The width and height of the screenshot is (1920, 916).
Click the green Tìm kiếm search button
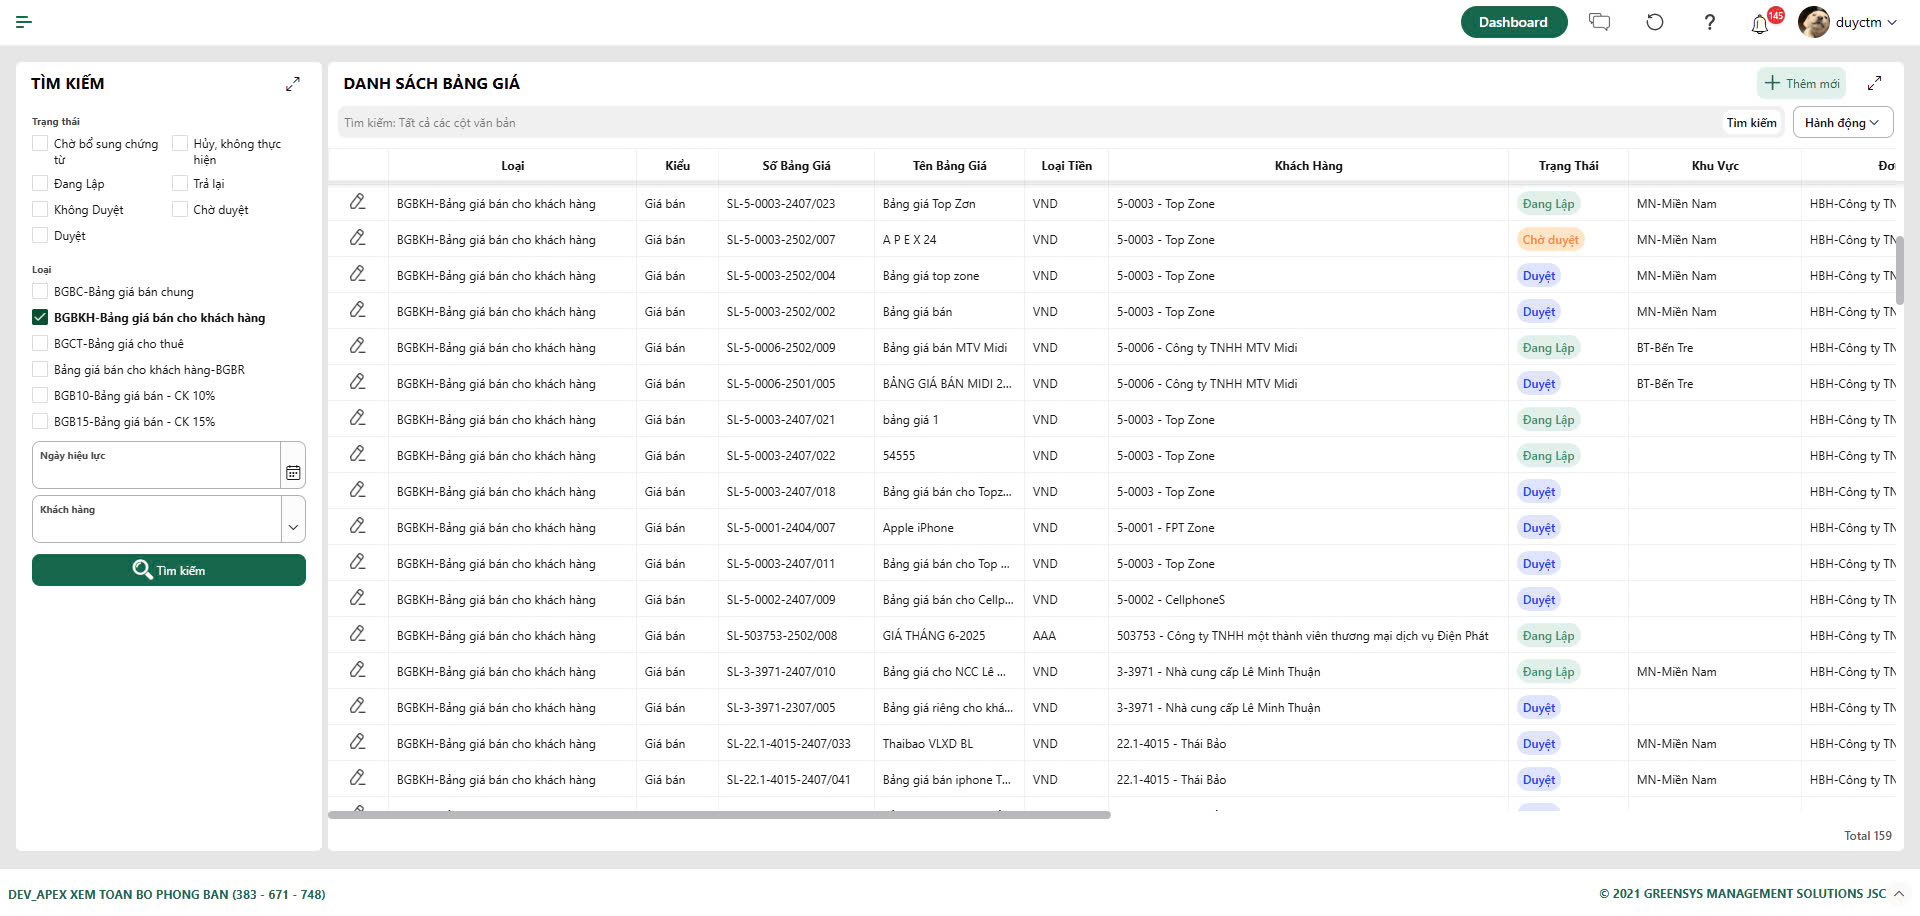click(x=169, y=570)
